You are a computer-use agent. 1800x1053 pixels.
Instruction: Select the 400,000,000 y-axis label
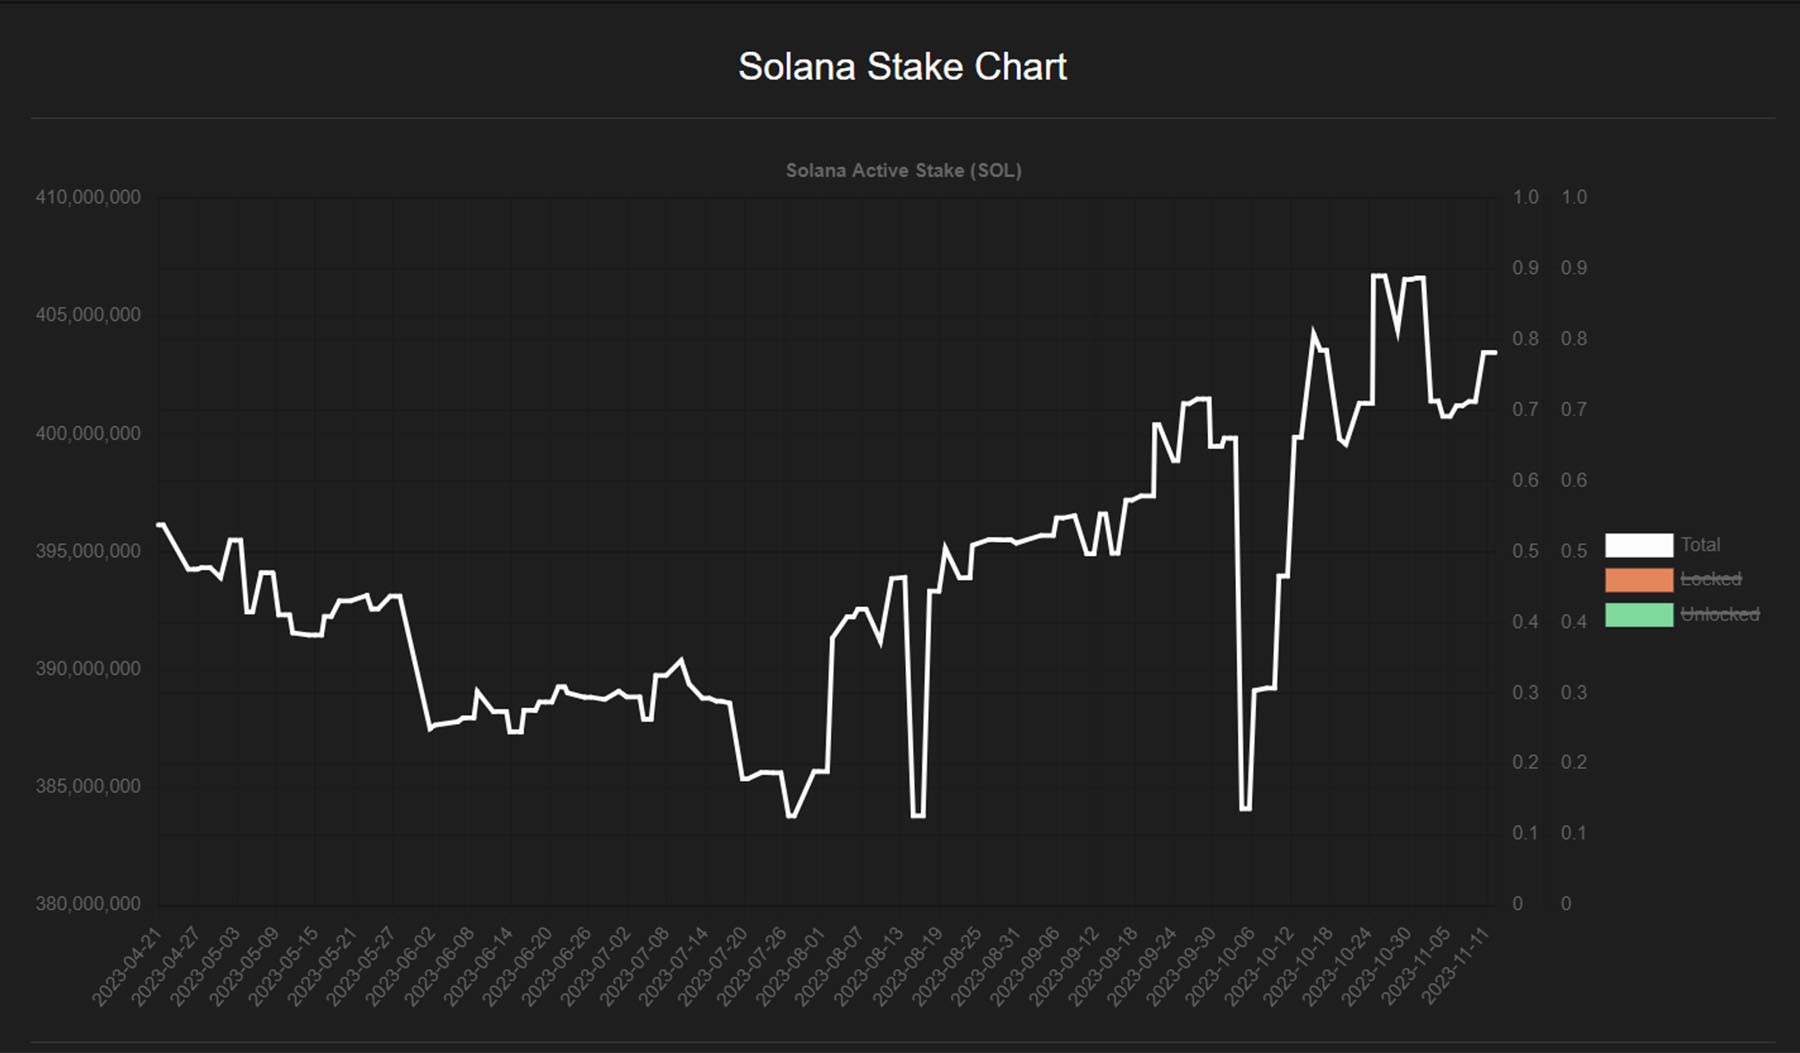(88, 433)
